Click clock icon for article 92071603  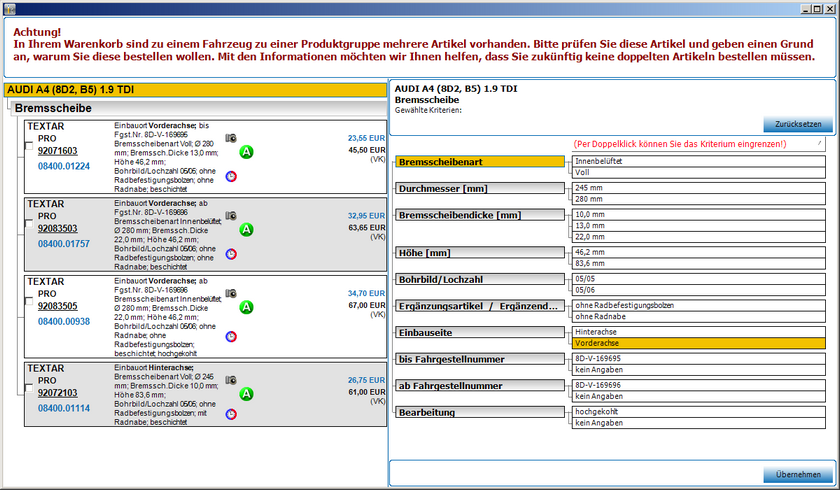[231, 176]
